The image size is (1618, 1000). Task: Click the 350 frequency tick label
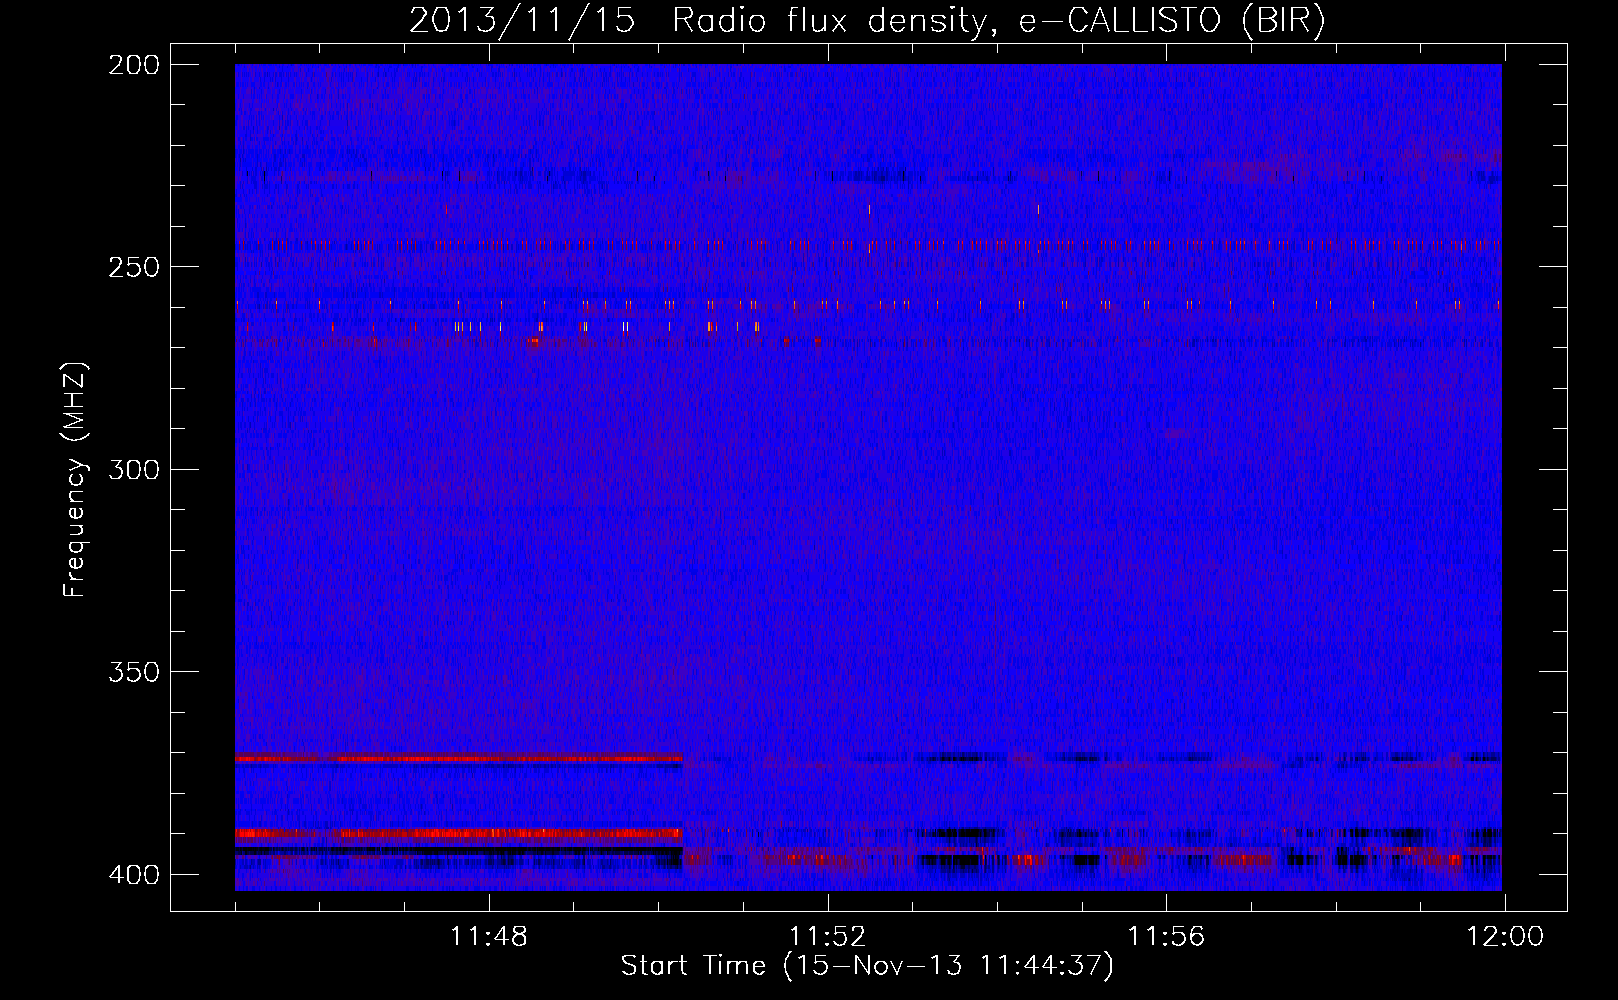(x=134, y=672)
